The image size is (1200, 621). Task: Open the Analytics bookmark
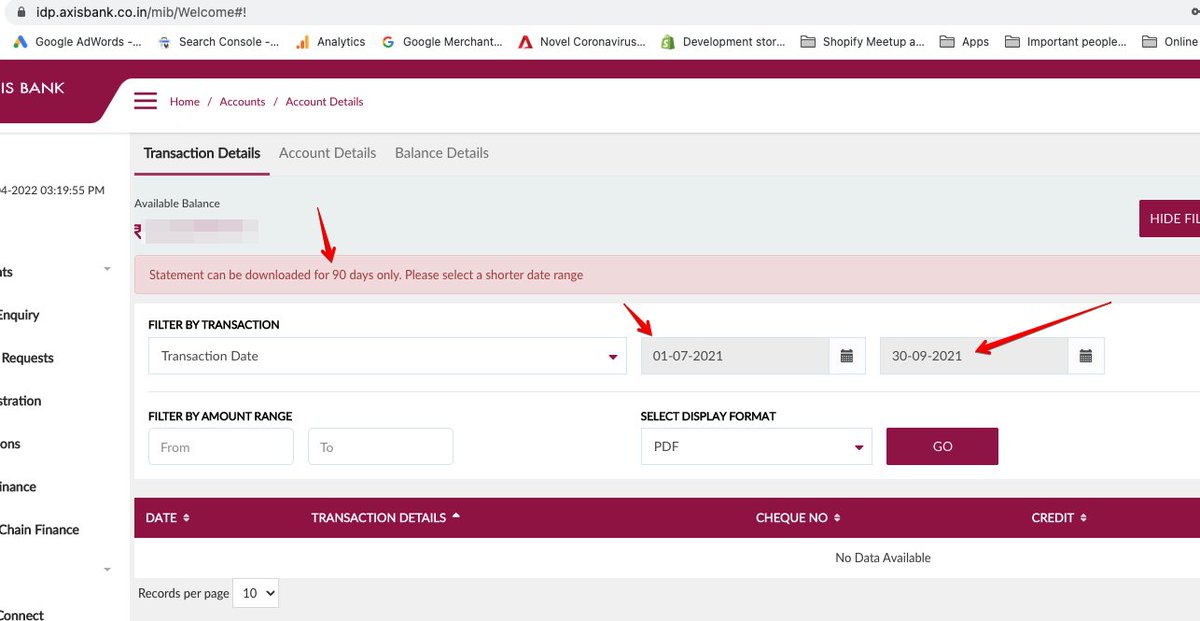tap(331, 42)
